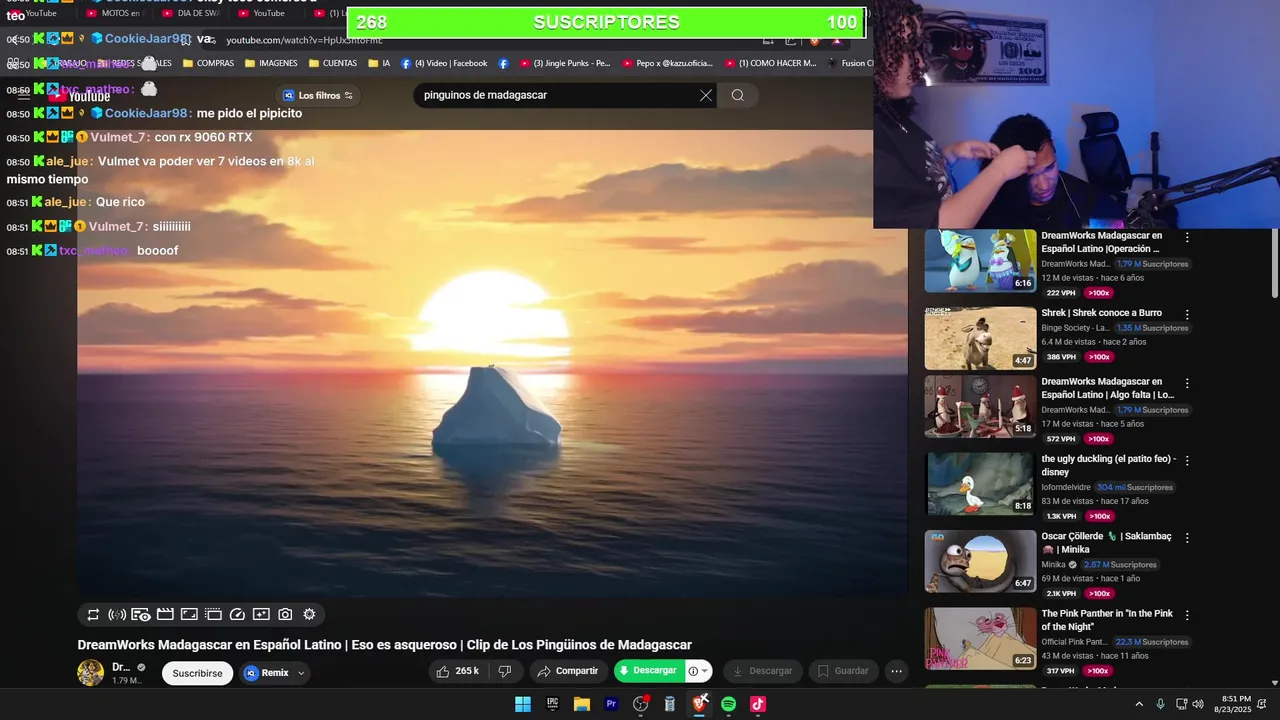The height and width of the screenshot is (720, 1280).
Task: Click the search magnifier button on YouTube
Action: [x=737, y=95]
